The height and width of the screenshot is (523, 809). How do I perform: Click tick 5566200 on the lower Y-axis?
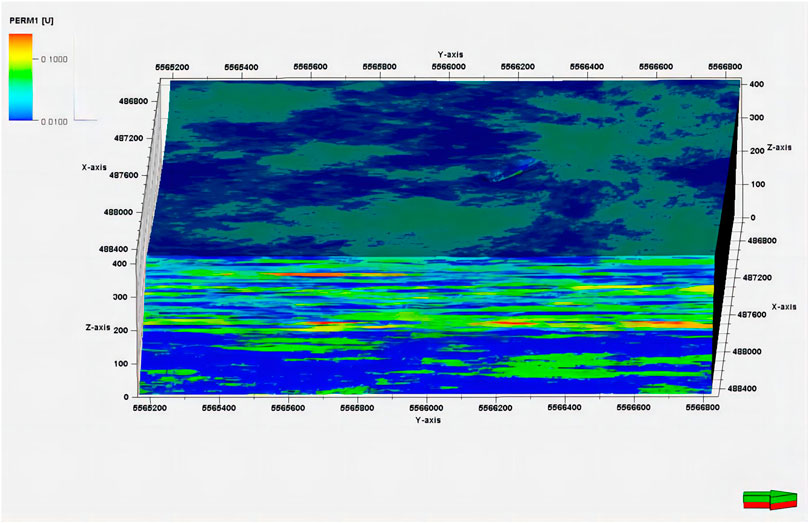point(495,407)
